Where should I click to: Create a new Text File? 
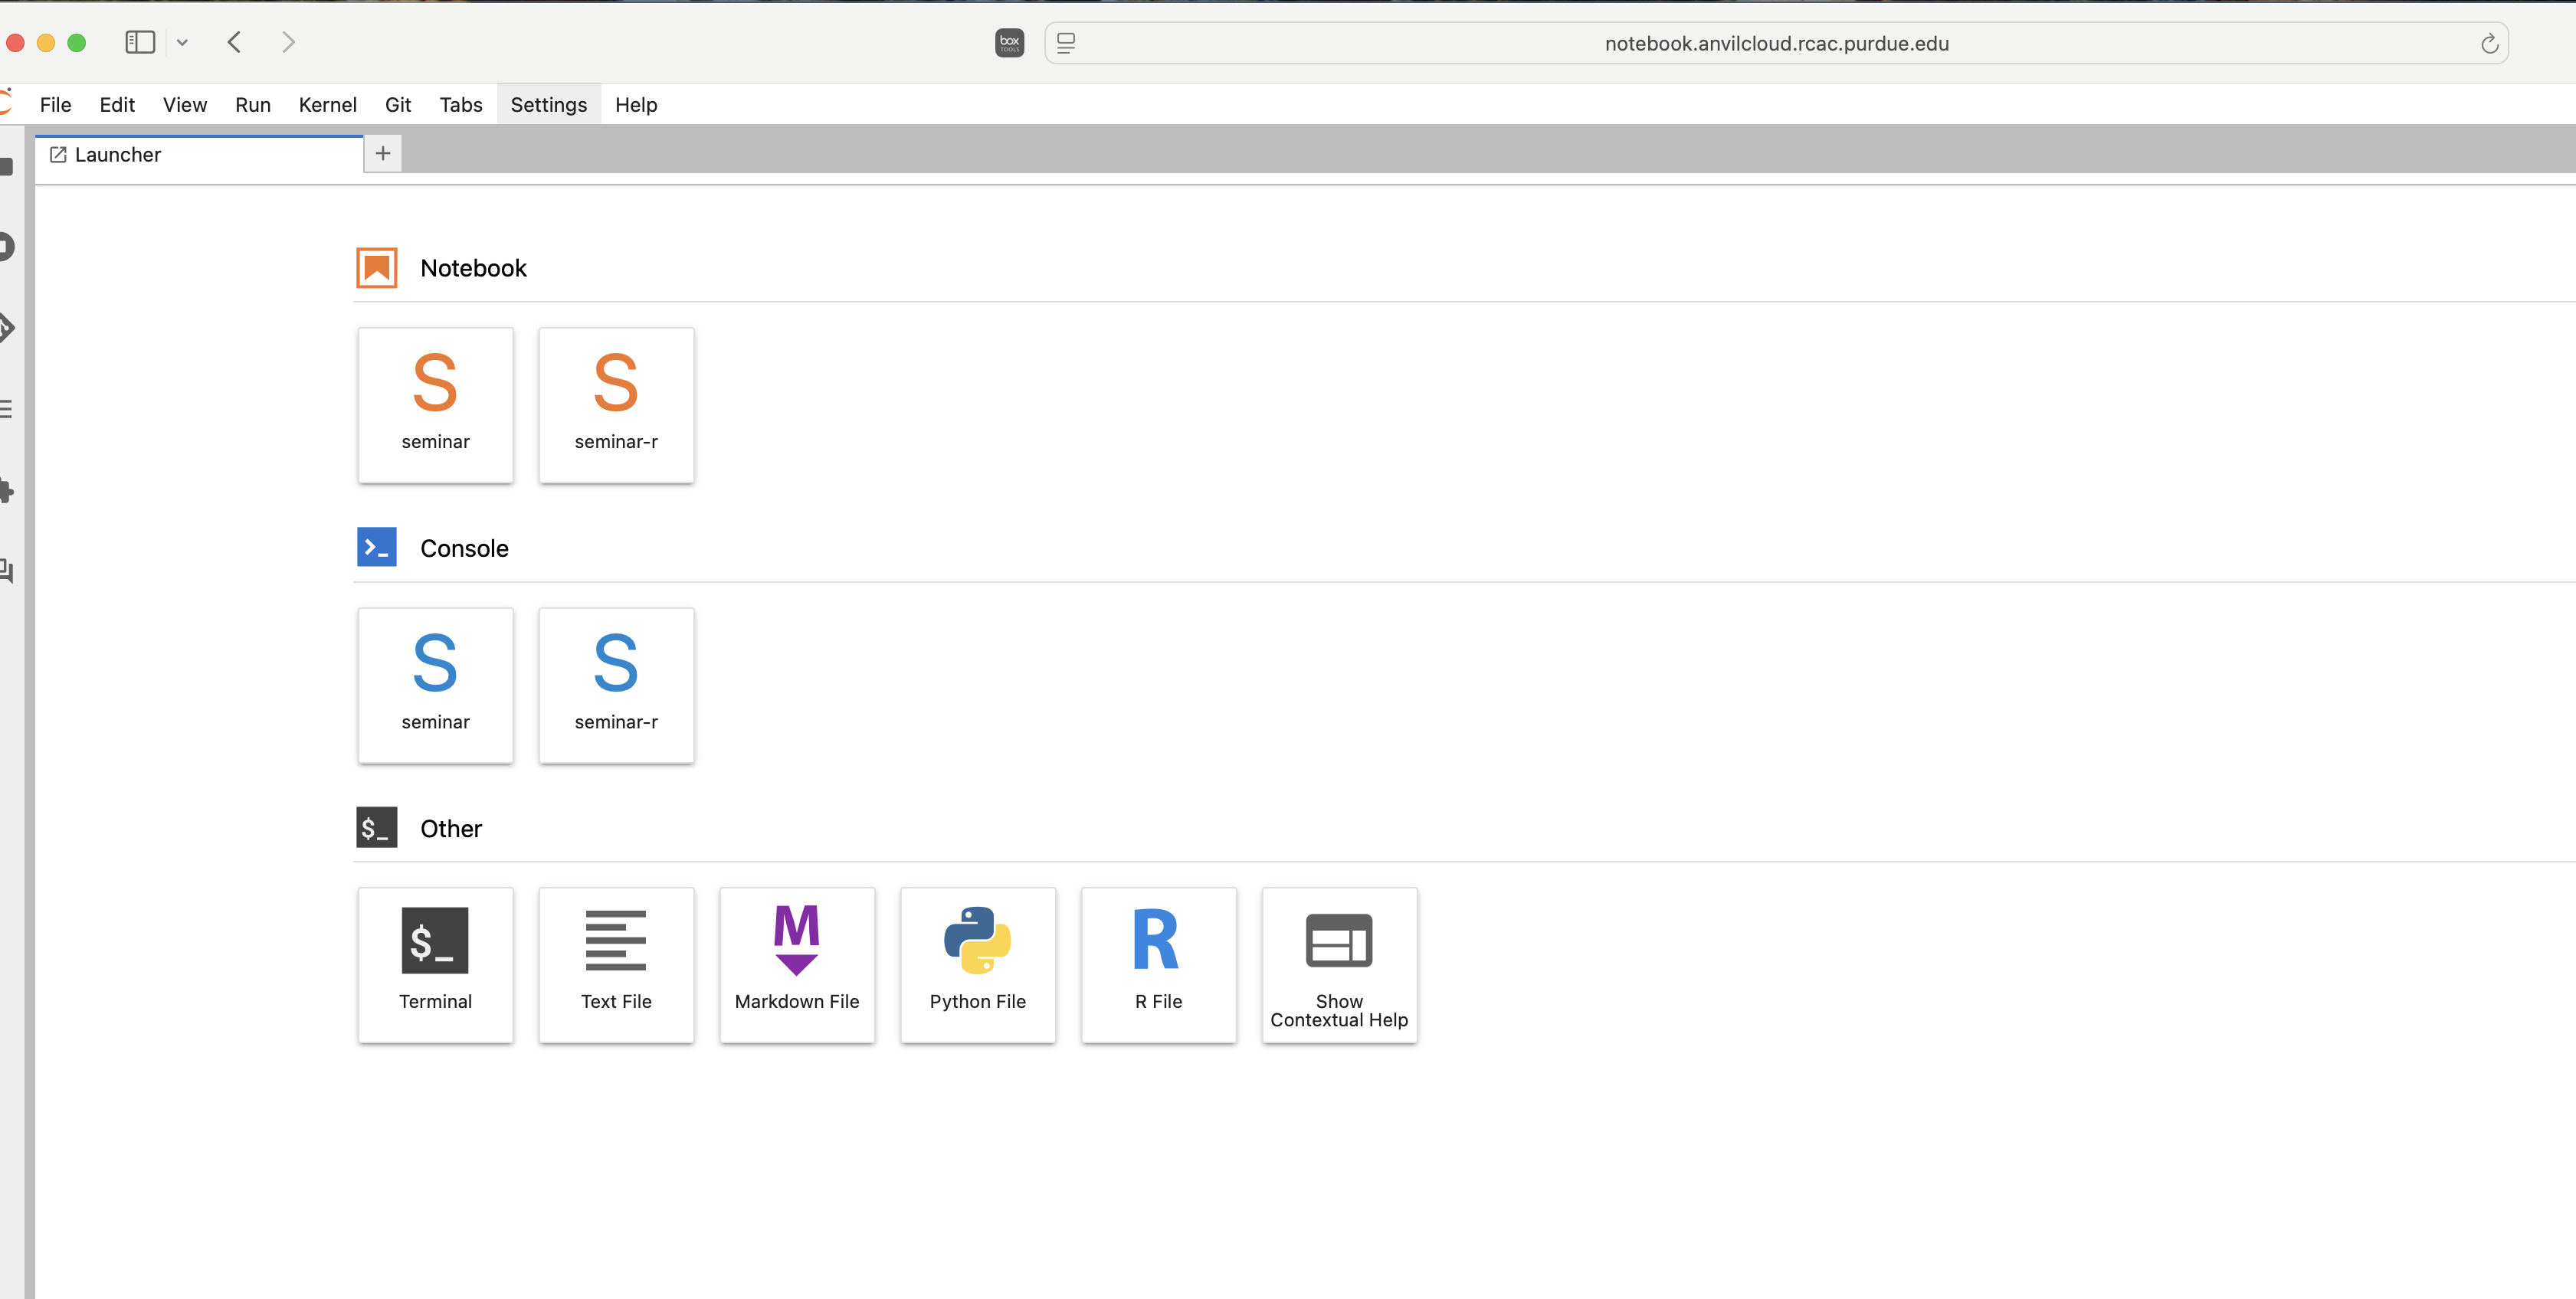coord(616,963)
